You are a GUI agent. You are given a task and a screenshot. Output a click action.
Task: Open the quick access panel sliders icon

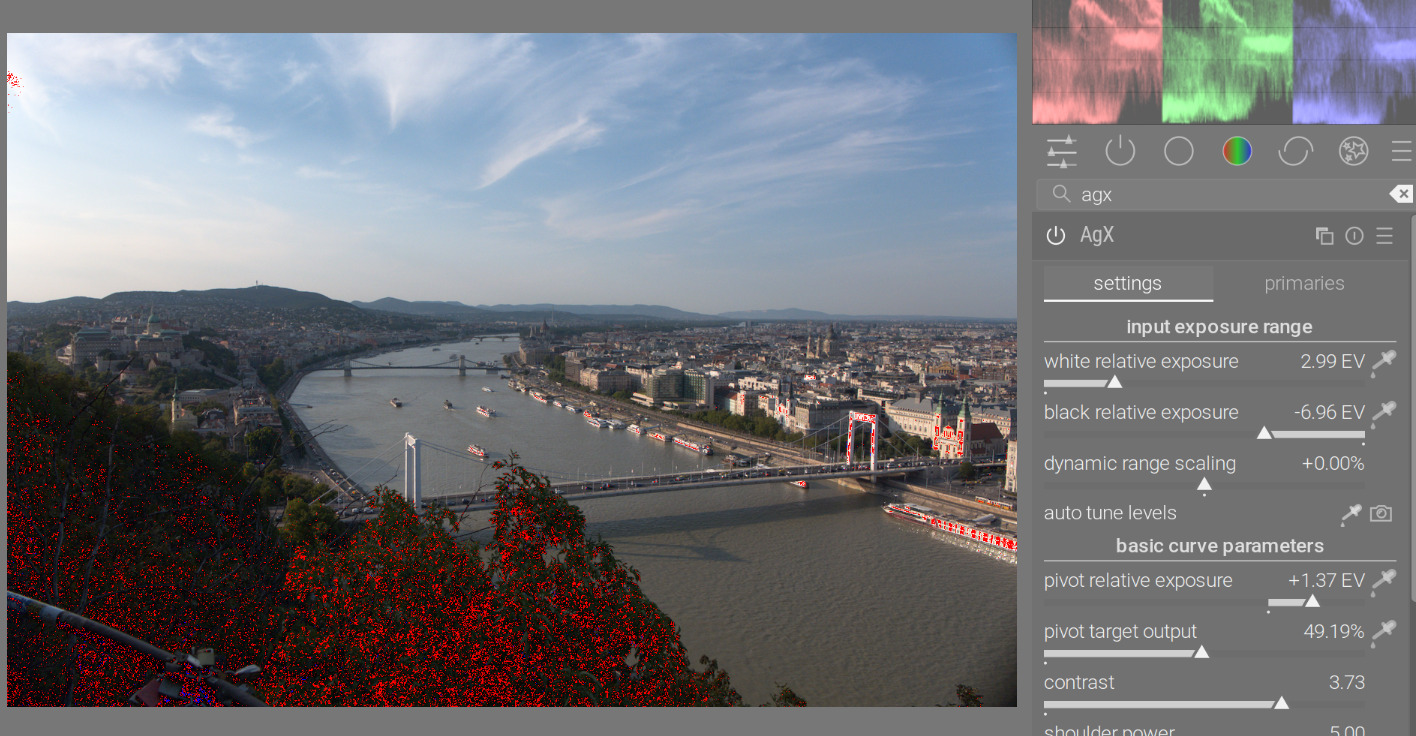(x=1062, y=152)
